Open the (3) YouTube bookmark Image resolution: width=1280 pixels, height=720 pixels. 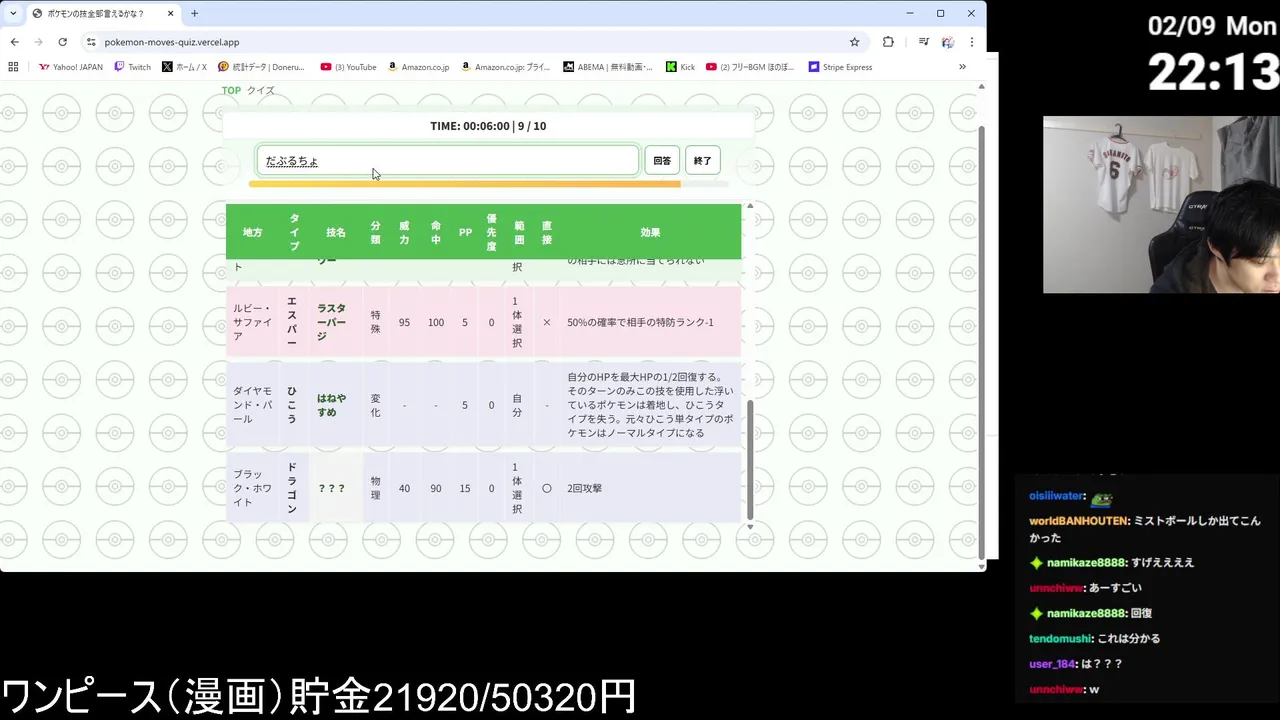pyautogui.click(x=348, y=67)
